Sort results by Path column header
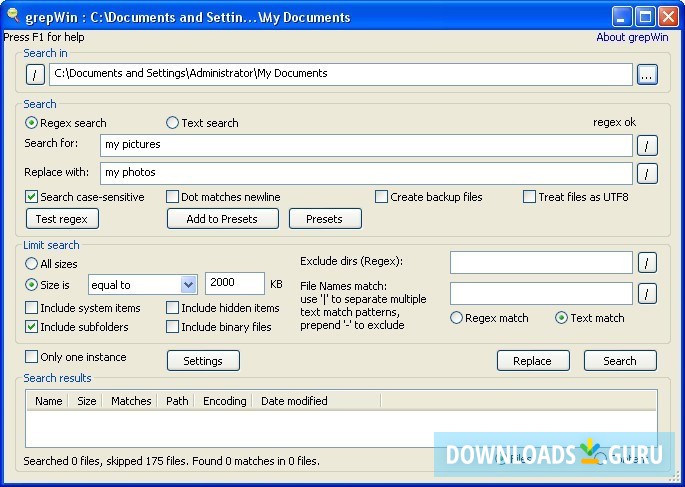685x487 pixels. coord(177,401)
